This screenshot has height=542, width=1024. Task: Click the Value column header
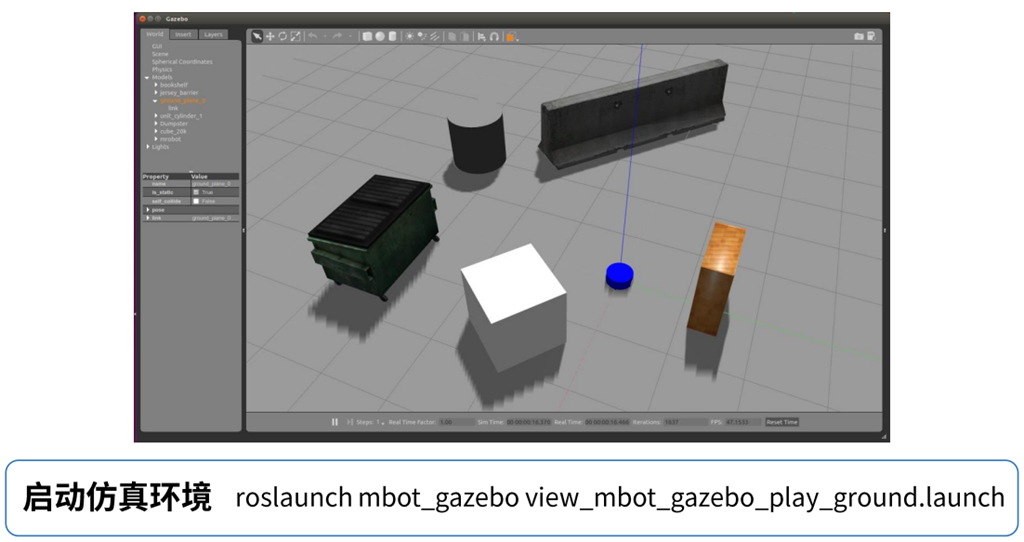[199, 176]
